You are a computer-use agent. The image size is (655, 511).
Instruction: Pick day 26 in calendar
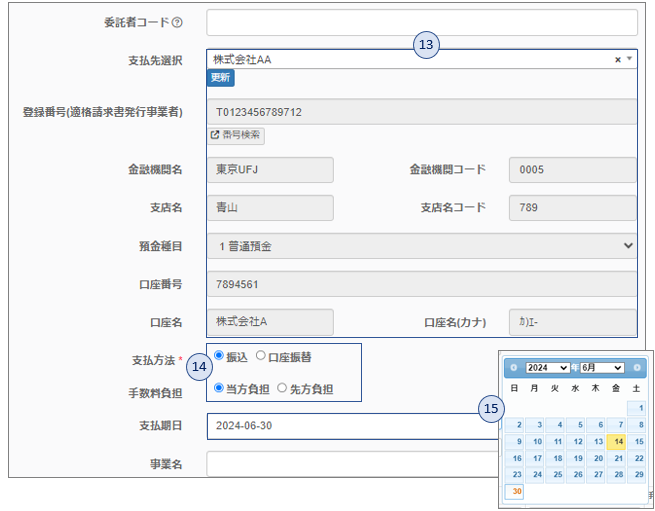point(575,475)
